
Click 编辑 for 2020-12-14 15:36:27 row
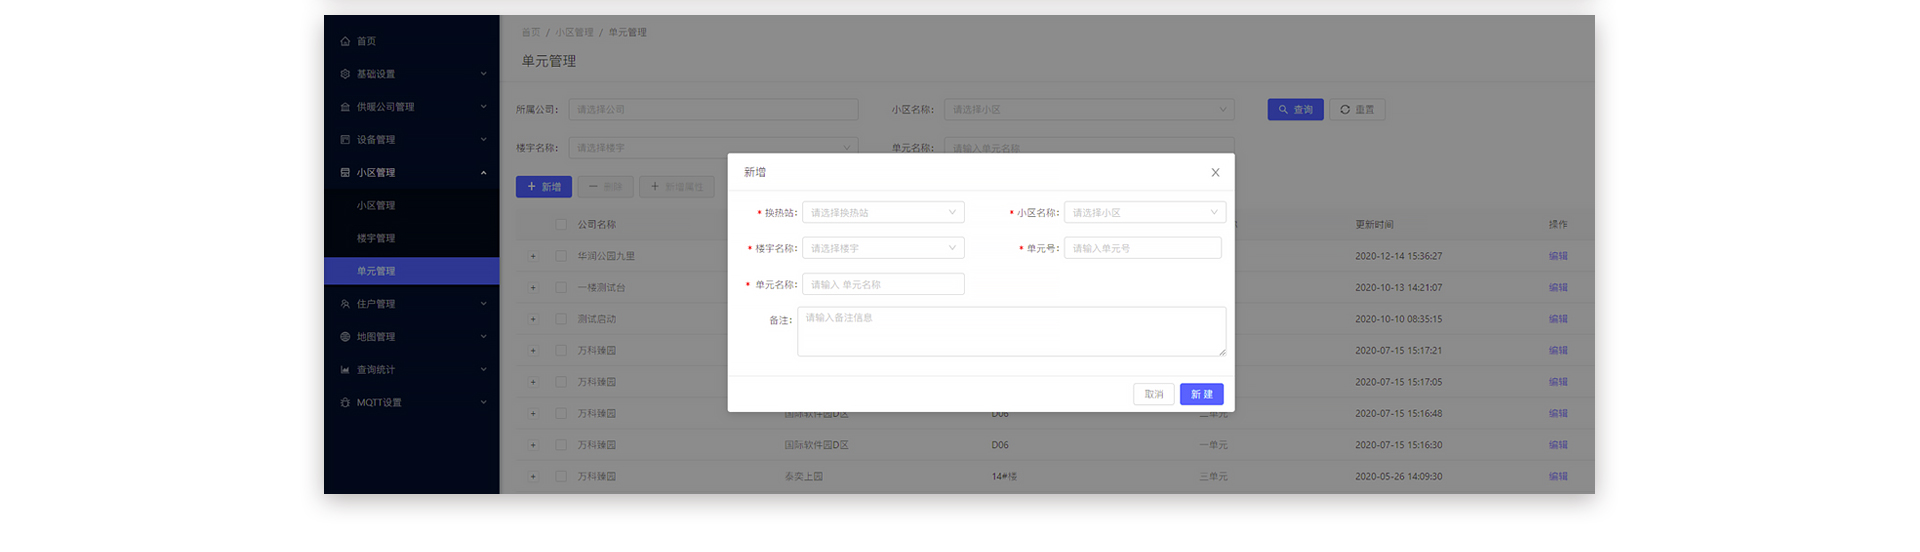coord(1558,256)
